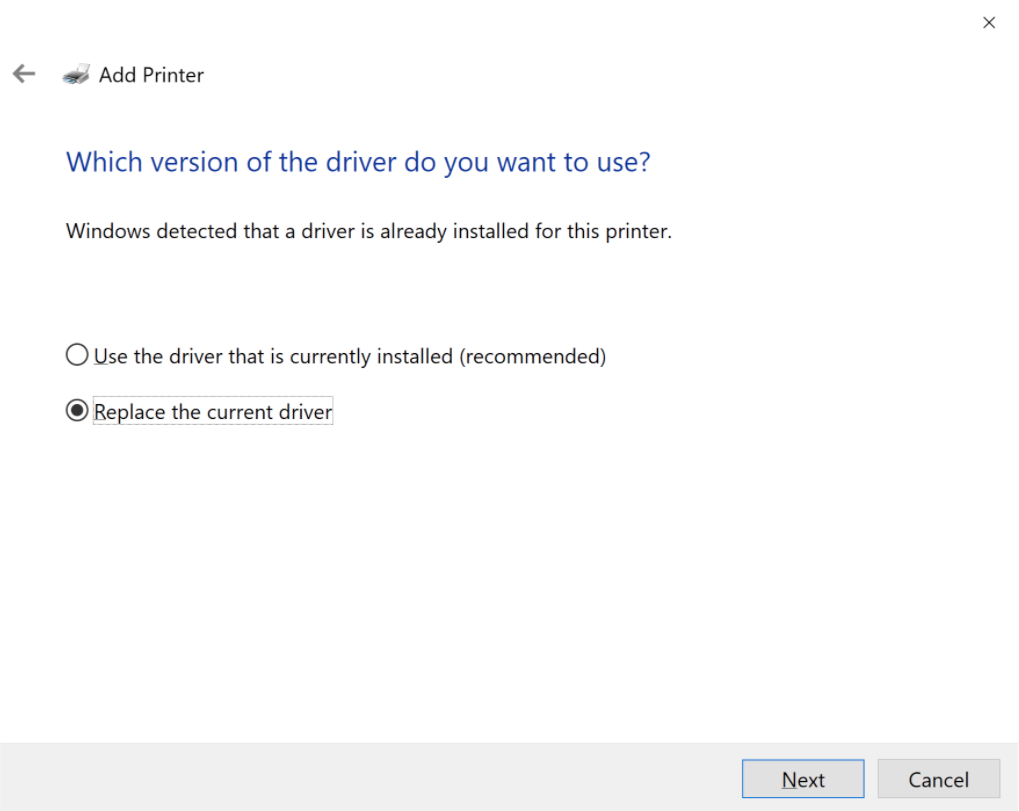Proceed with the Next button
The width and height of the screenshot is (1019, 811).
[803, 779]
